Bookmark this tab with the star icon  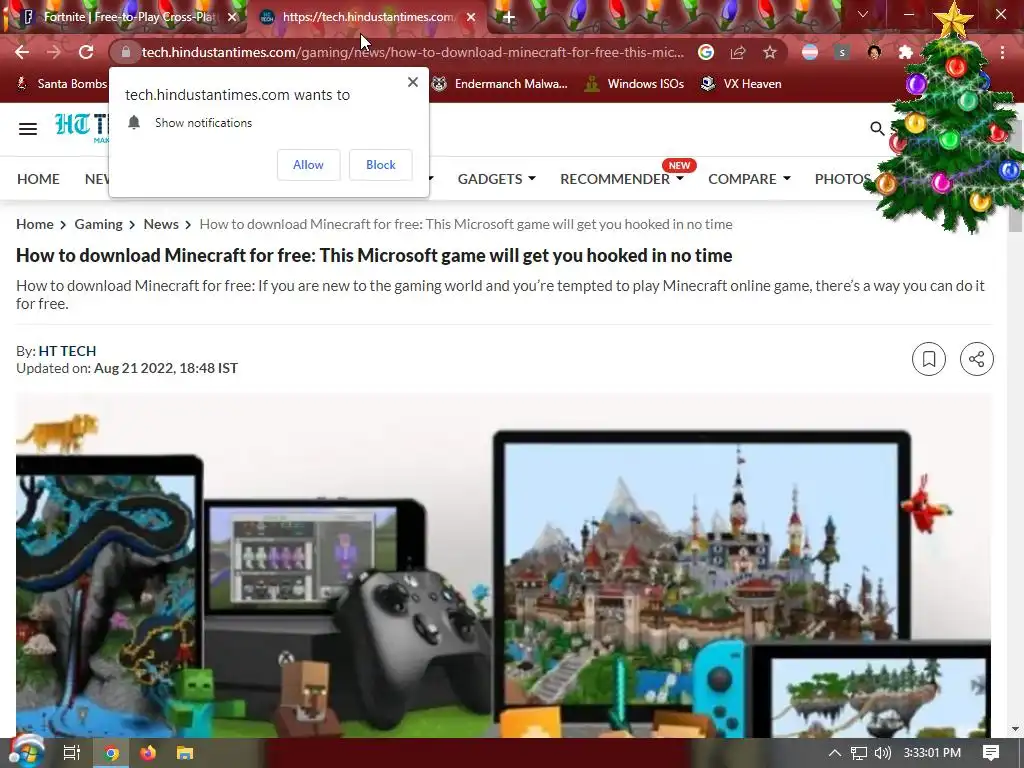(x=770, y=52)
